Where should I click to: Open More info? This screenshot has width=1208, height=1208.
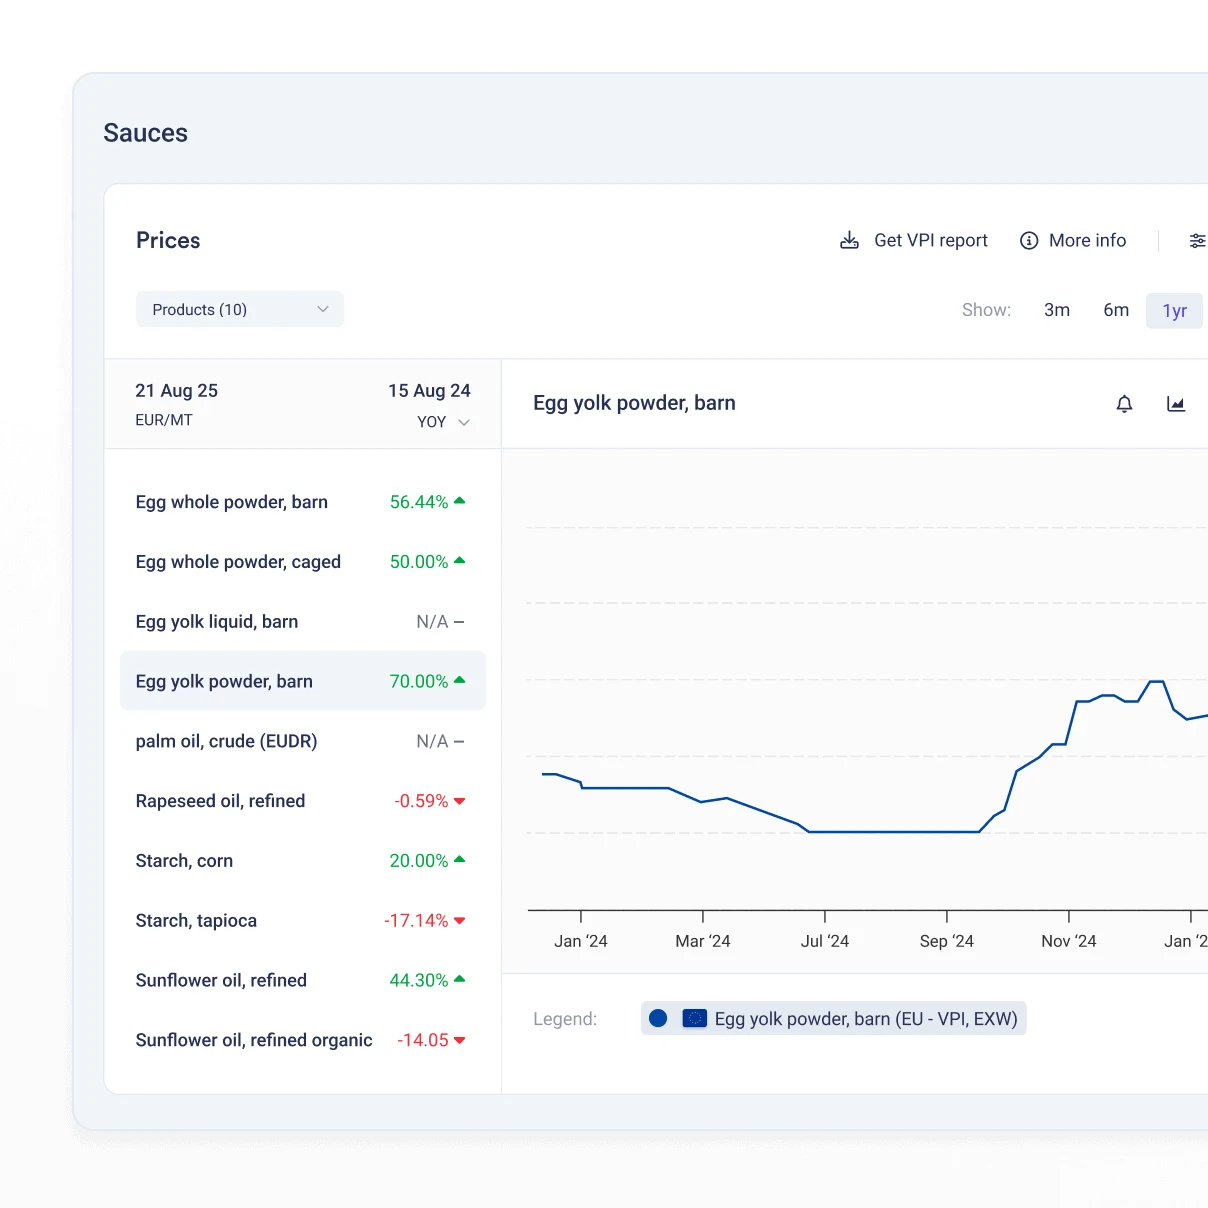click(1073, 240)
